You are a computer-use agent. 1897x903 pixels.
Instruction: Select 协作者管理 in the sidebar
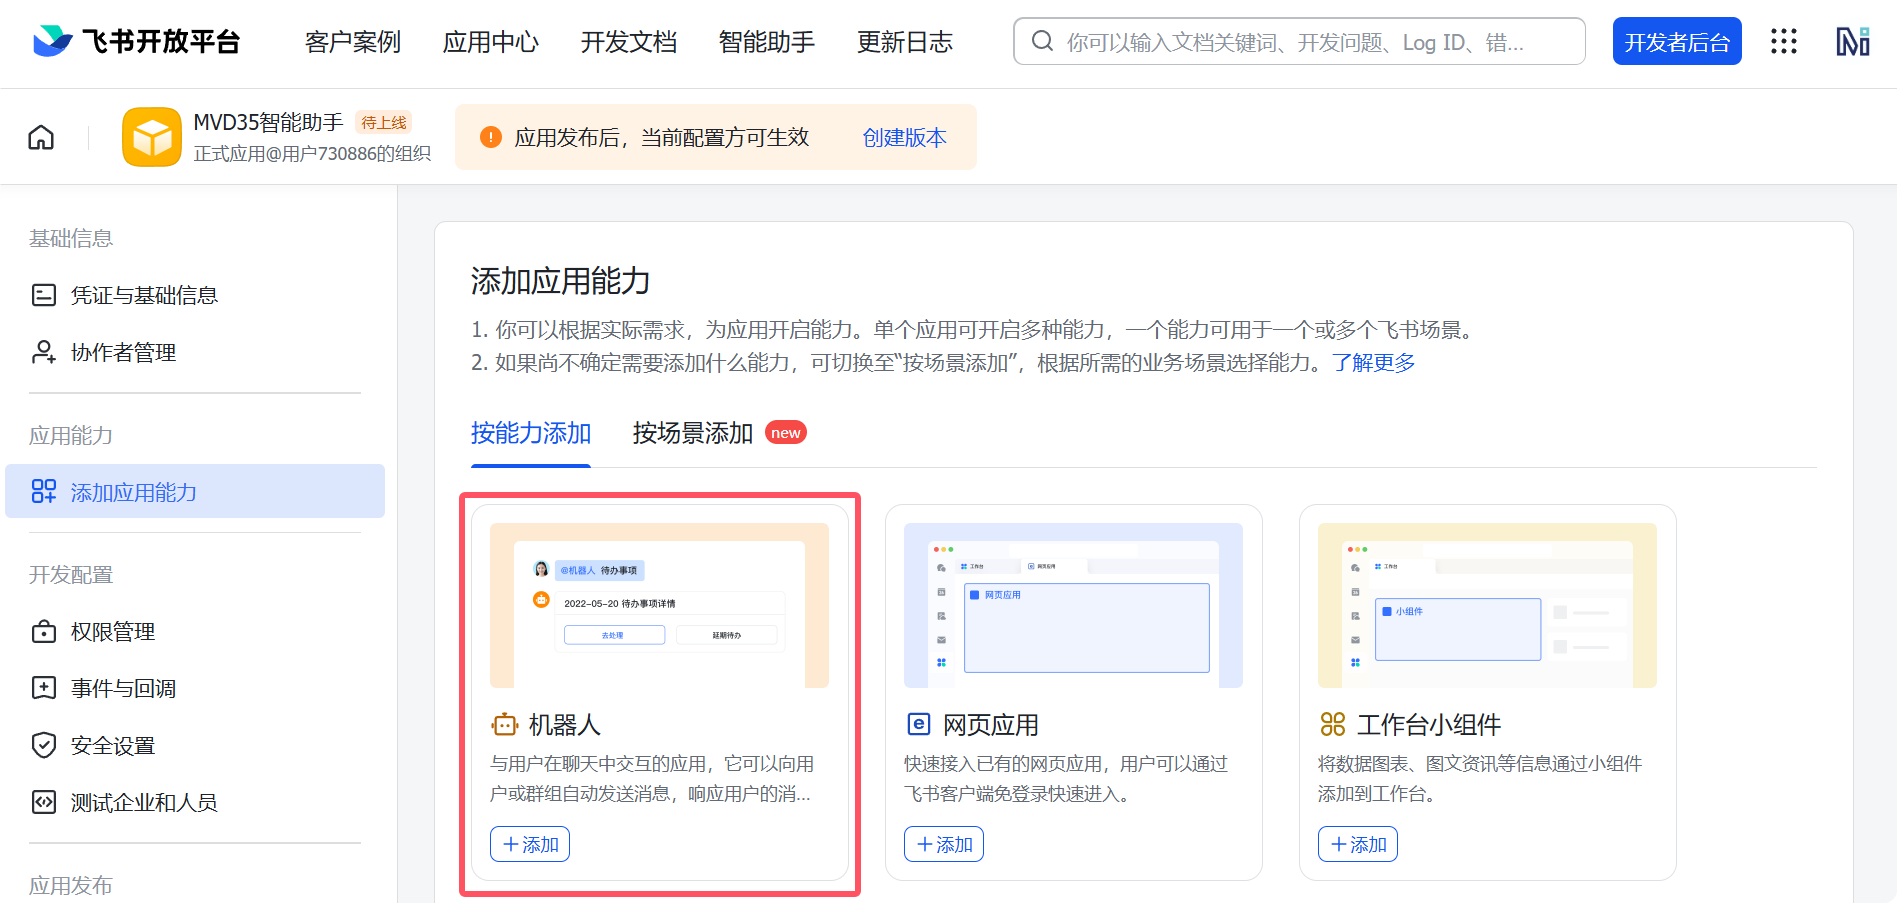click(195, 352)
